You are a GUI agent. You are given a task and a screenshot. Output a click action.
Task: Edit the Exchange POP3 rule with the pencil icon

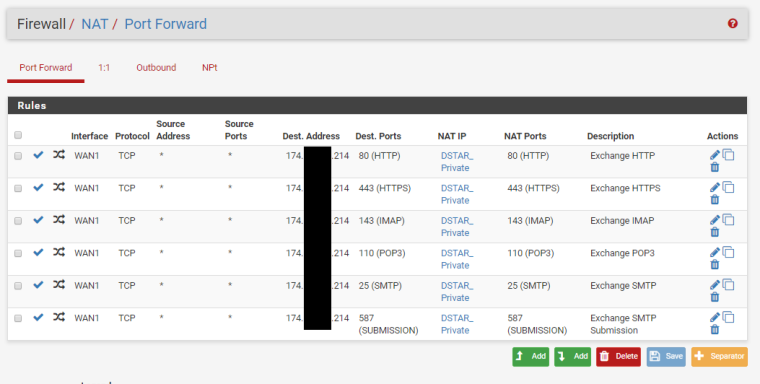(714, 252)
